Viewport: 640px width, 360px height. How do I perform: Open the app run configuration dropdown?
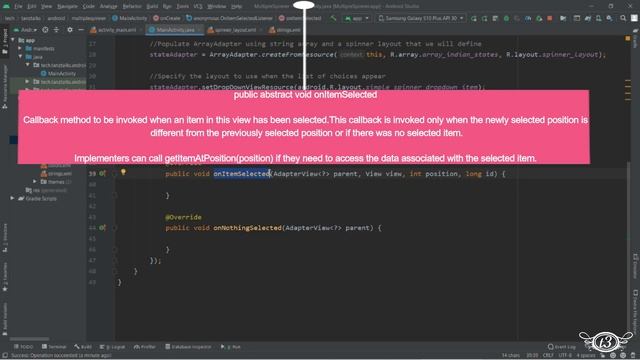(357, 18)
